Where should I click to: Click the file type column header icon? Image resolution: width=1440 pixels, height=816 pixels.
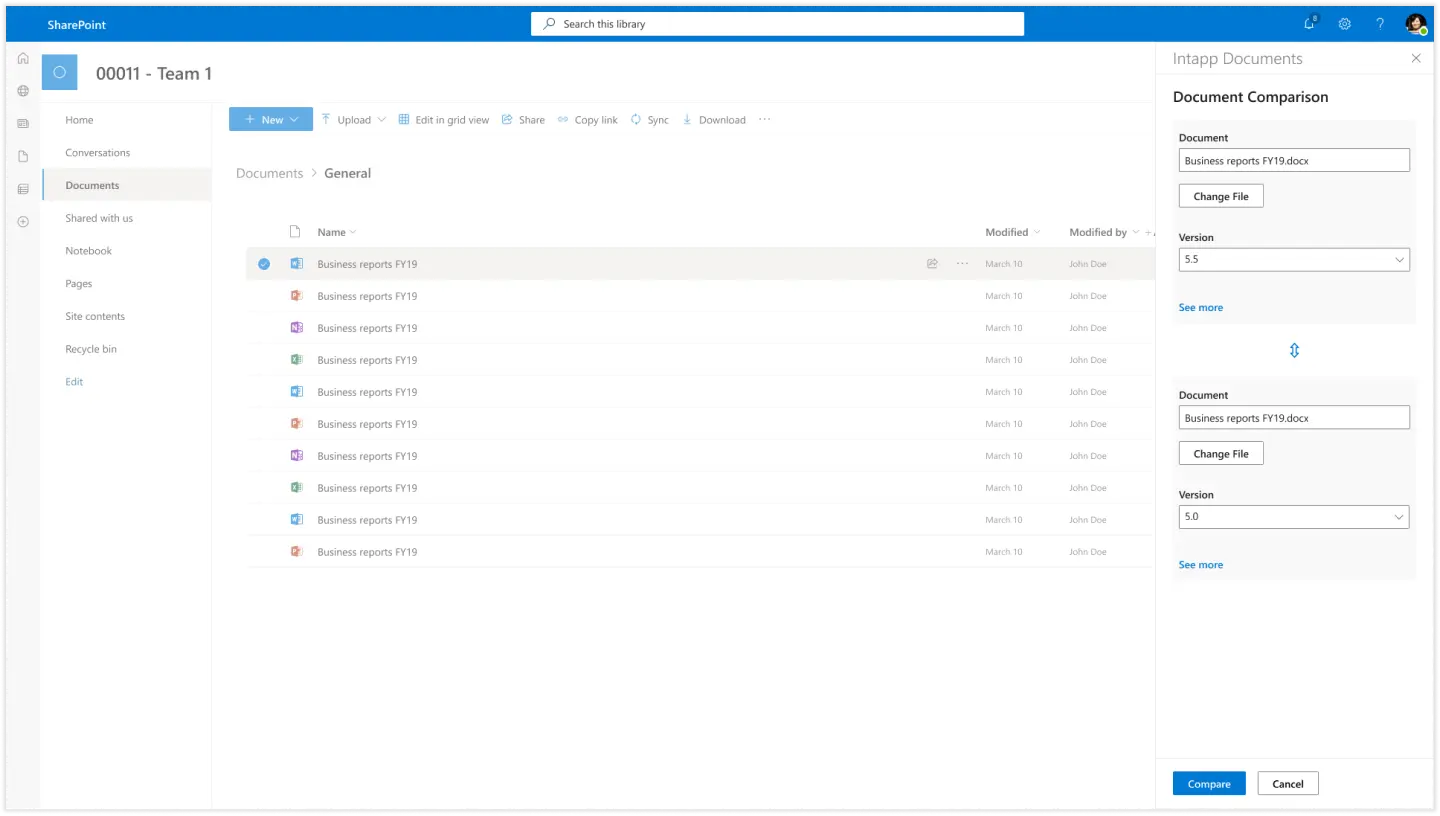pos(295,232)
